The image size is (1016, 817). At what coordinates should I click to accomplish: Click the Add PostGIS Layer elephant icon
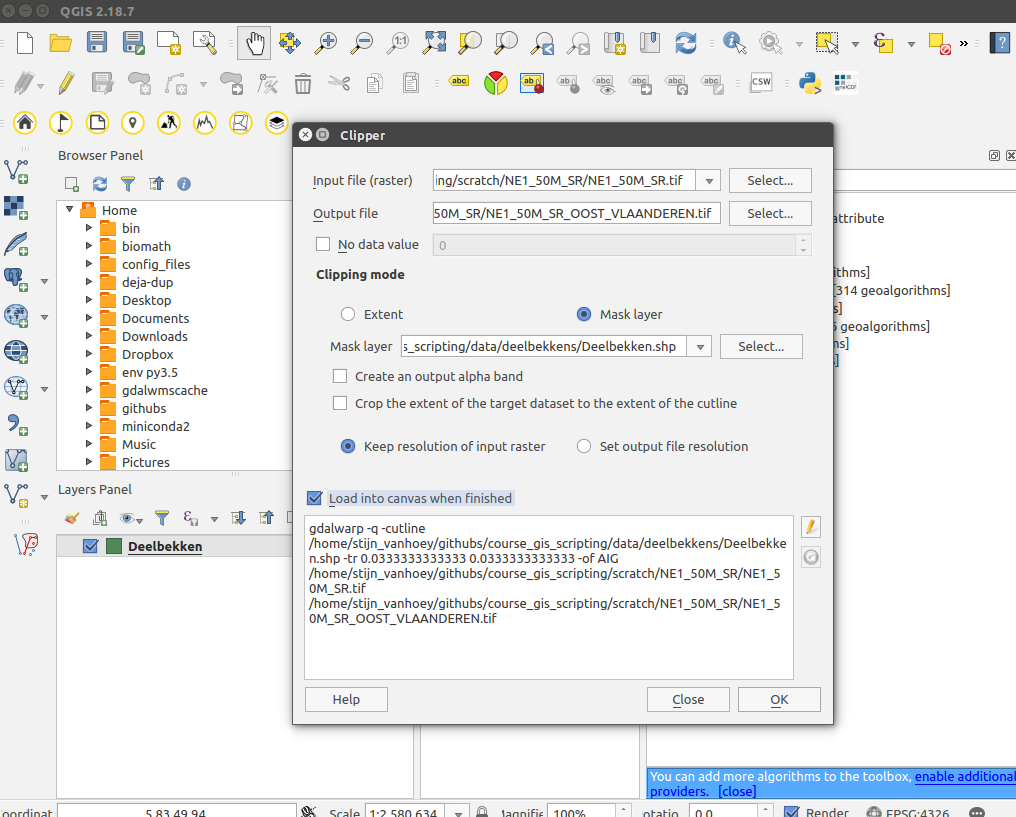pyautogui.click(x=16, y=280)
